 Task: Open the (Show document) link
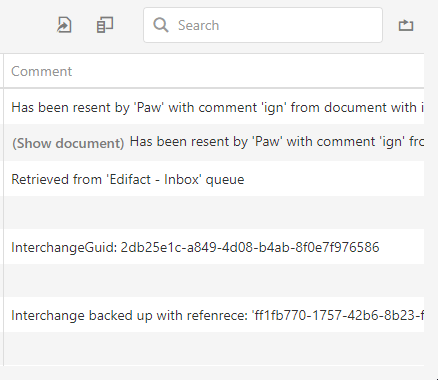(68, 143)
